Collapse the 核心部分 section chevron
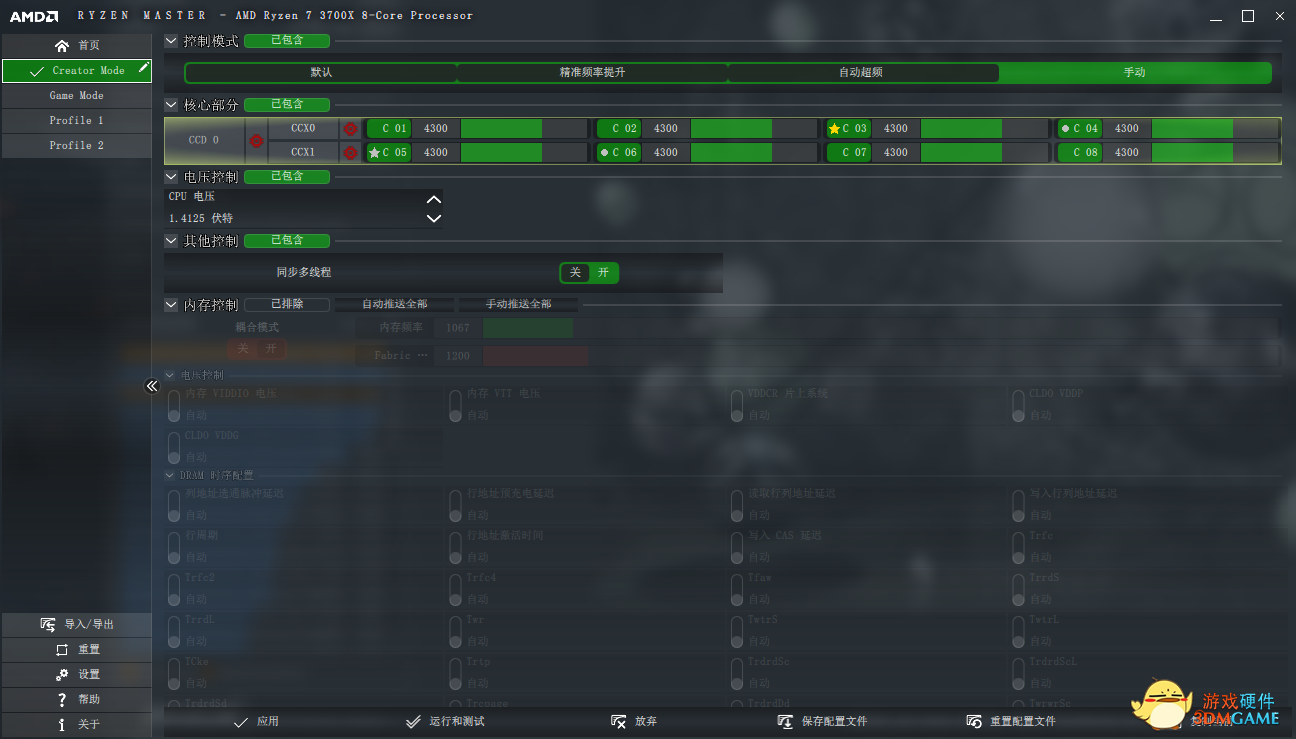 pos(171,104)
